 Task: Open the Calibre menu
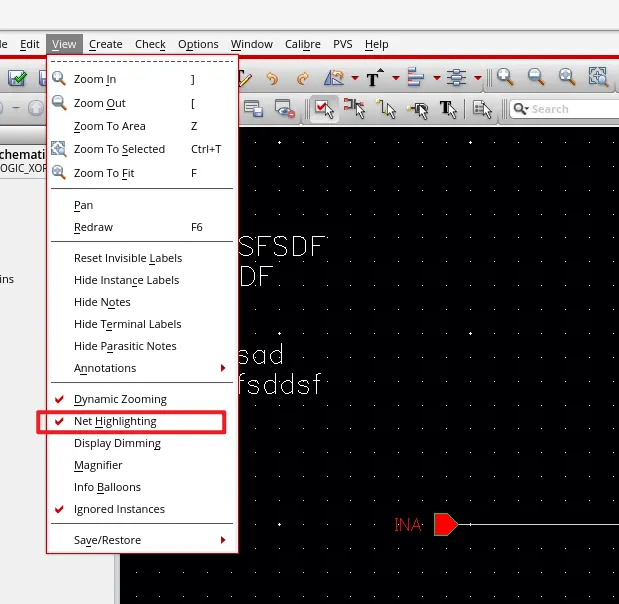(302, 44)
